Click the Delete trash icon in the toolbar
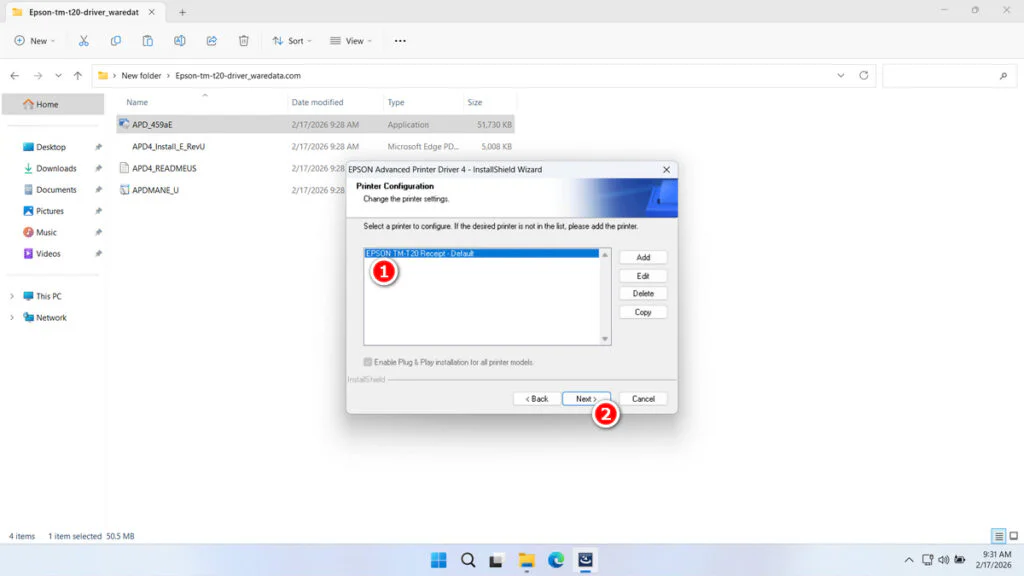 click(x=243, y=40)
